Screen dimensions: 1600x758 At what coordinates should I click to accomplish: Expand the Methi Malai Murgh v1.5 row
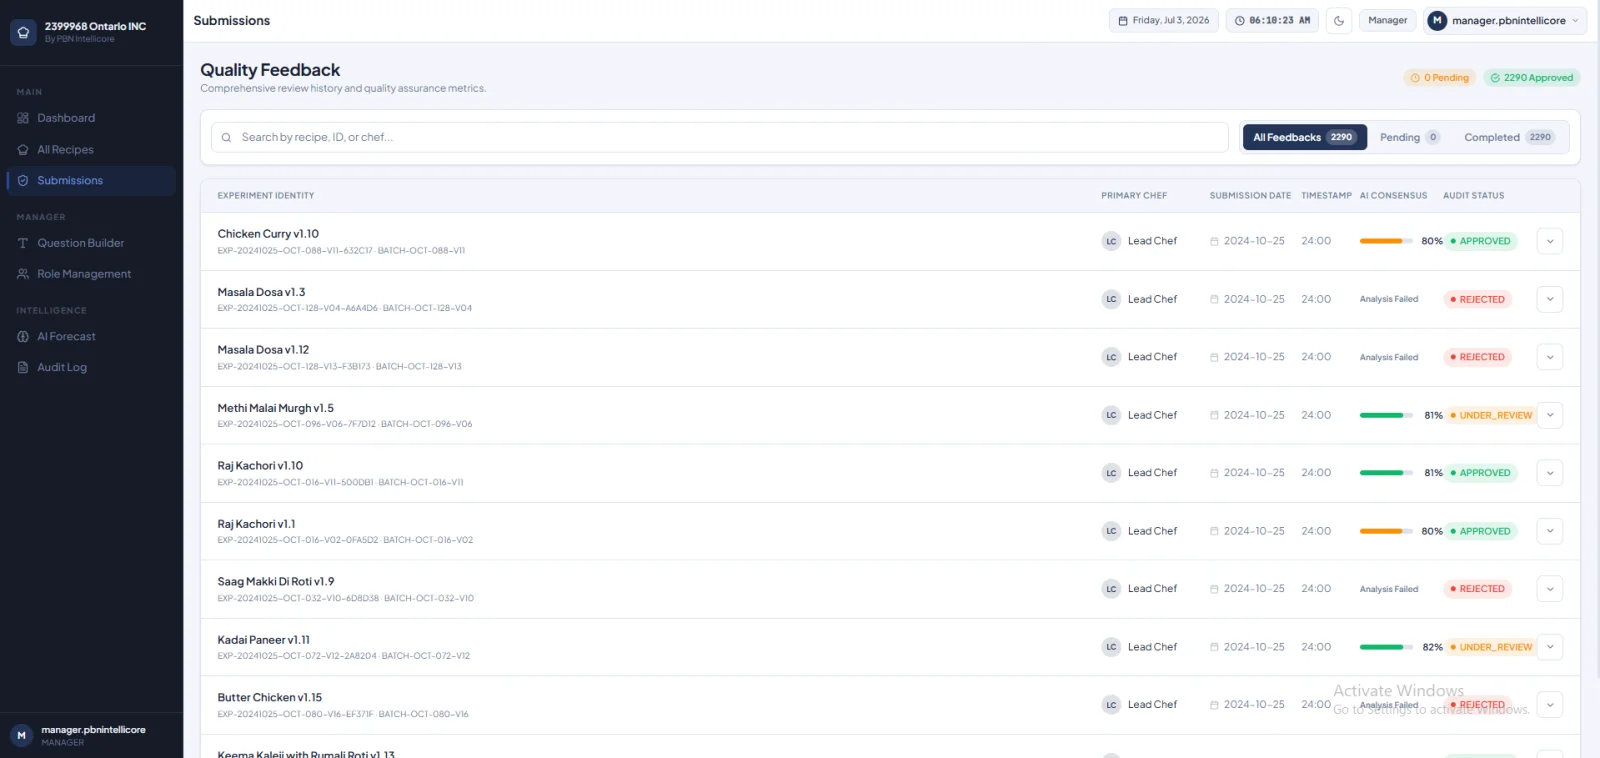(1550, 415)
